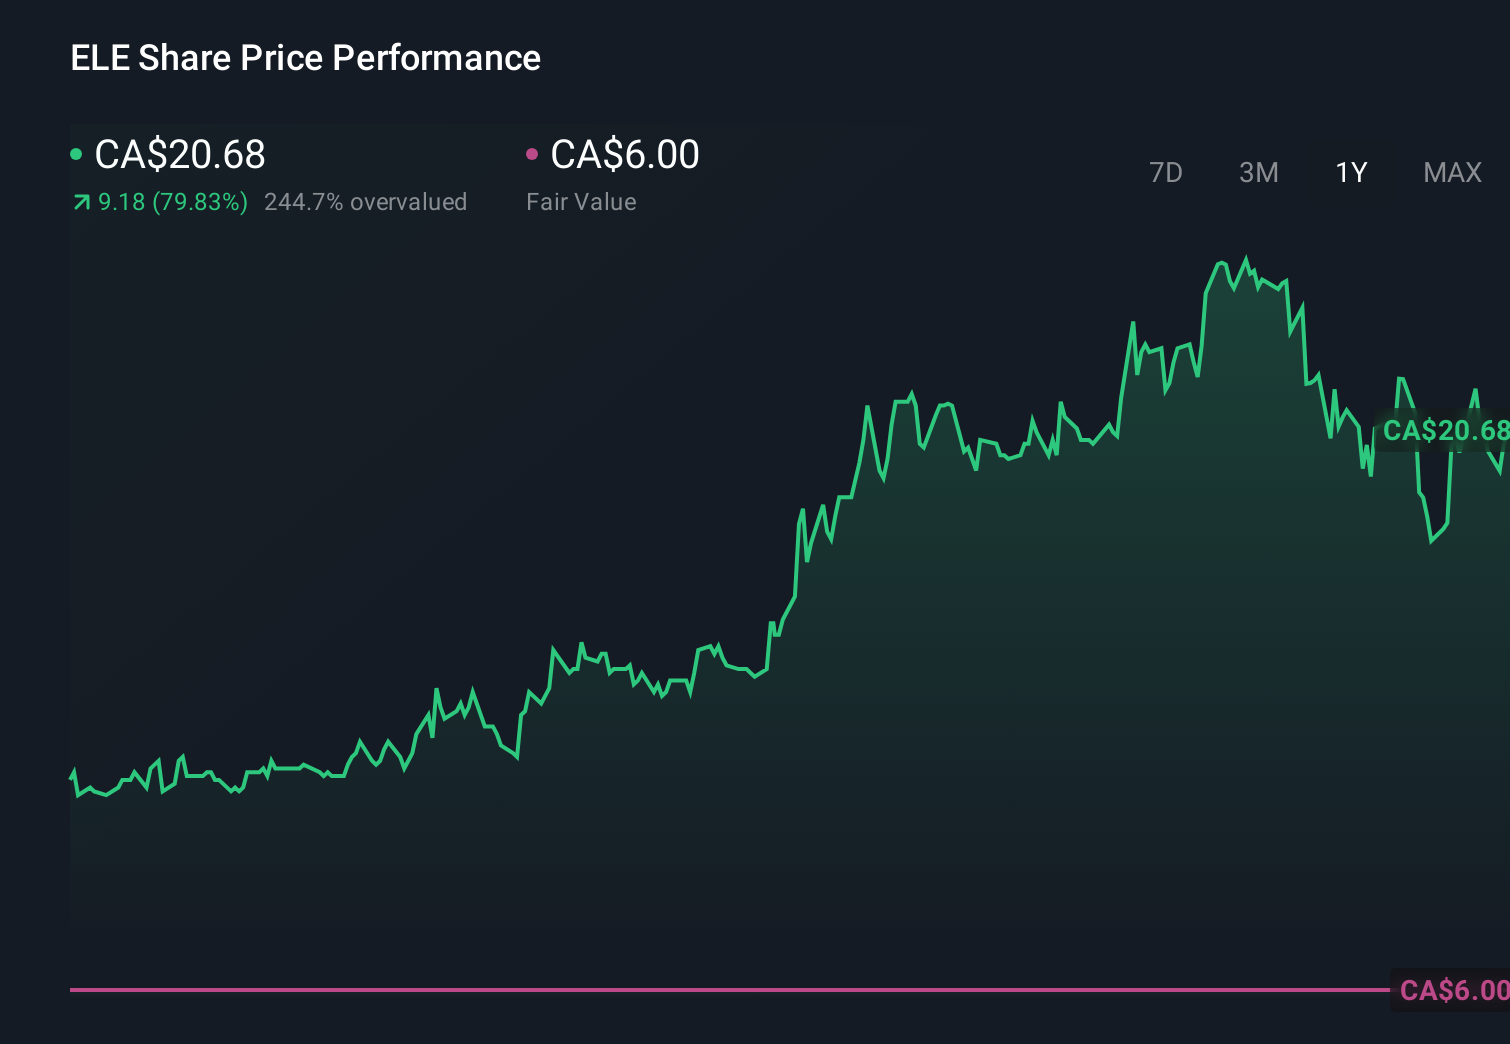Expand the MAX timeframe selector
The height and width of the screenshot is (1044, 1510).
[x=1451, y=172]
